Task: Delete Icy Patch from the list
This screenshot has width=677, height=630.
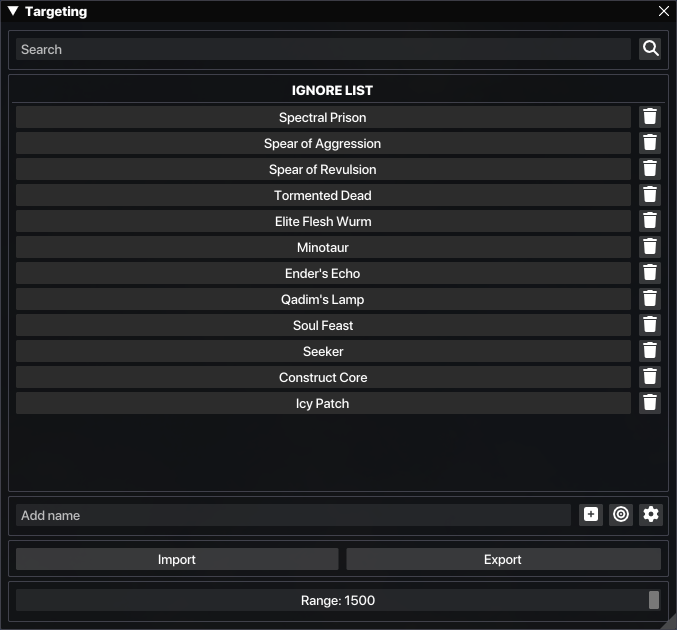Action: point(650,403)
